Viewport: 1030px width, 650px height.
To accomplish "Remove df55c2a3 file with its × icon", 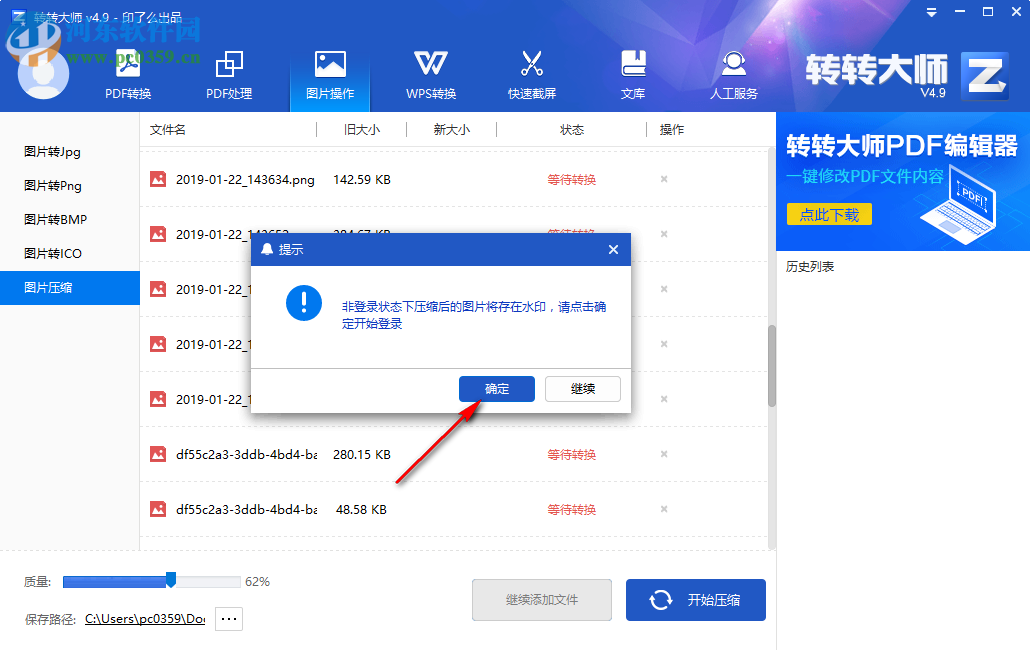I will point(663,454).
